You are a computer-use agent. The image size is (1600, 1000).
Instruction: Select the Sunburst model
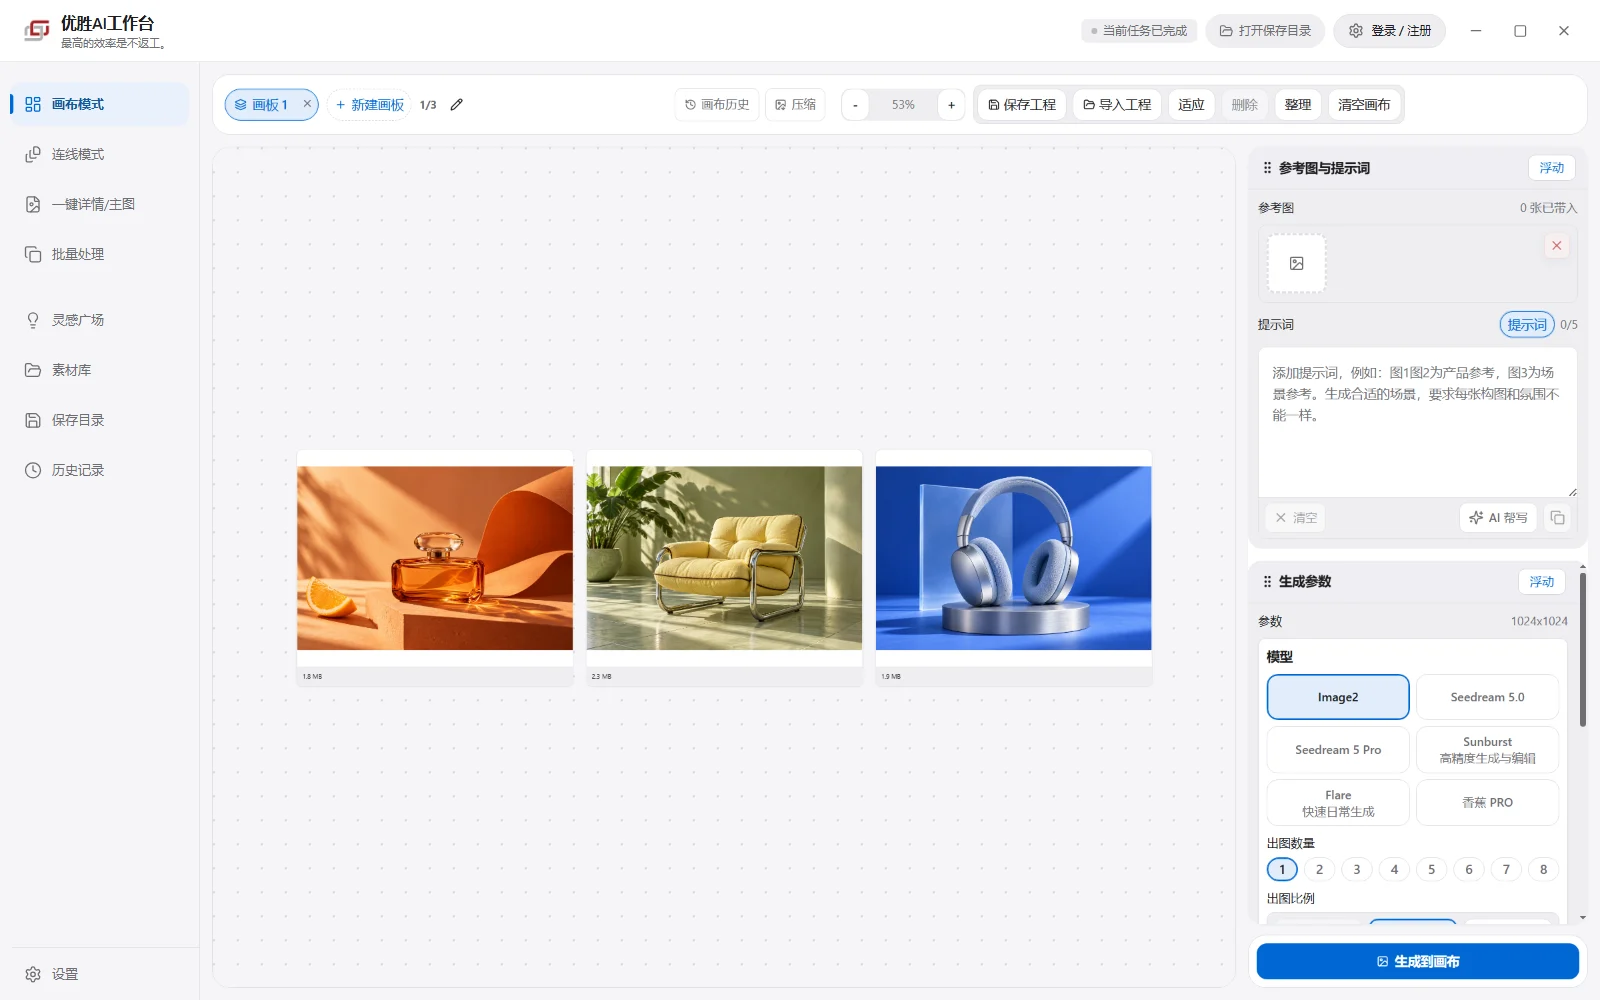1487,750
